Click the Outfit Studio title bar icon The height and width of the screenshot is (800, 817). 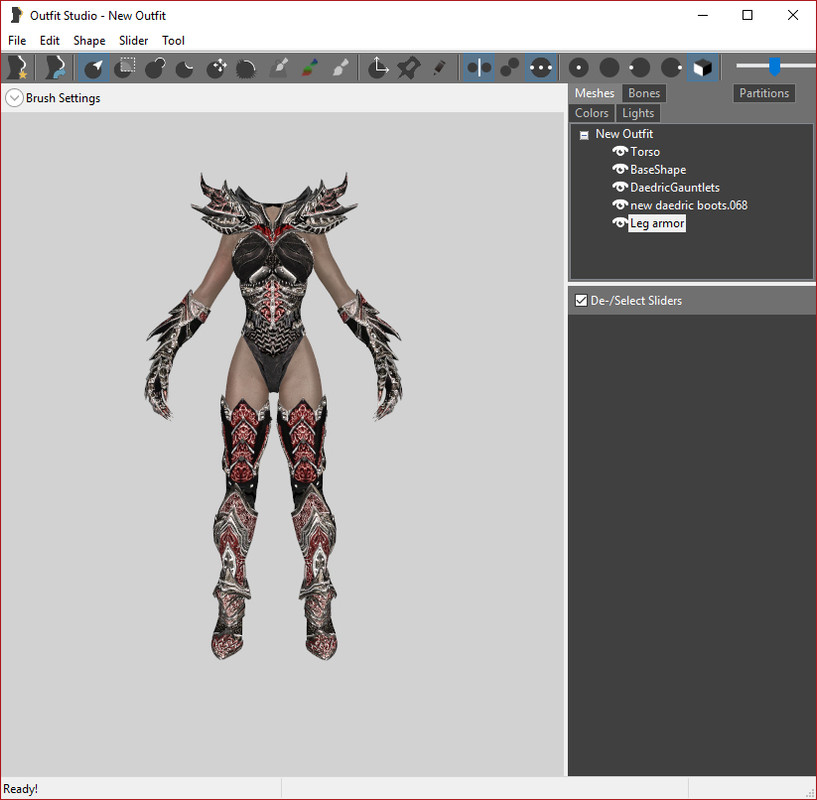tap(17, 15)
